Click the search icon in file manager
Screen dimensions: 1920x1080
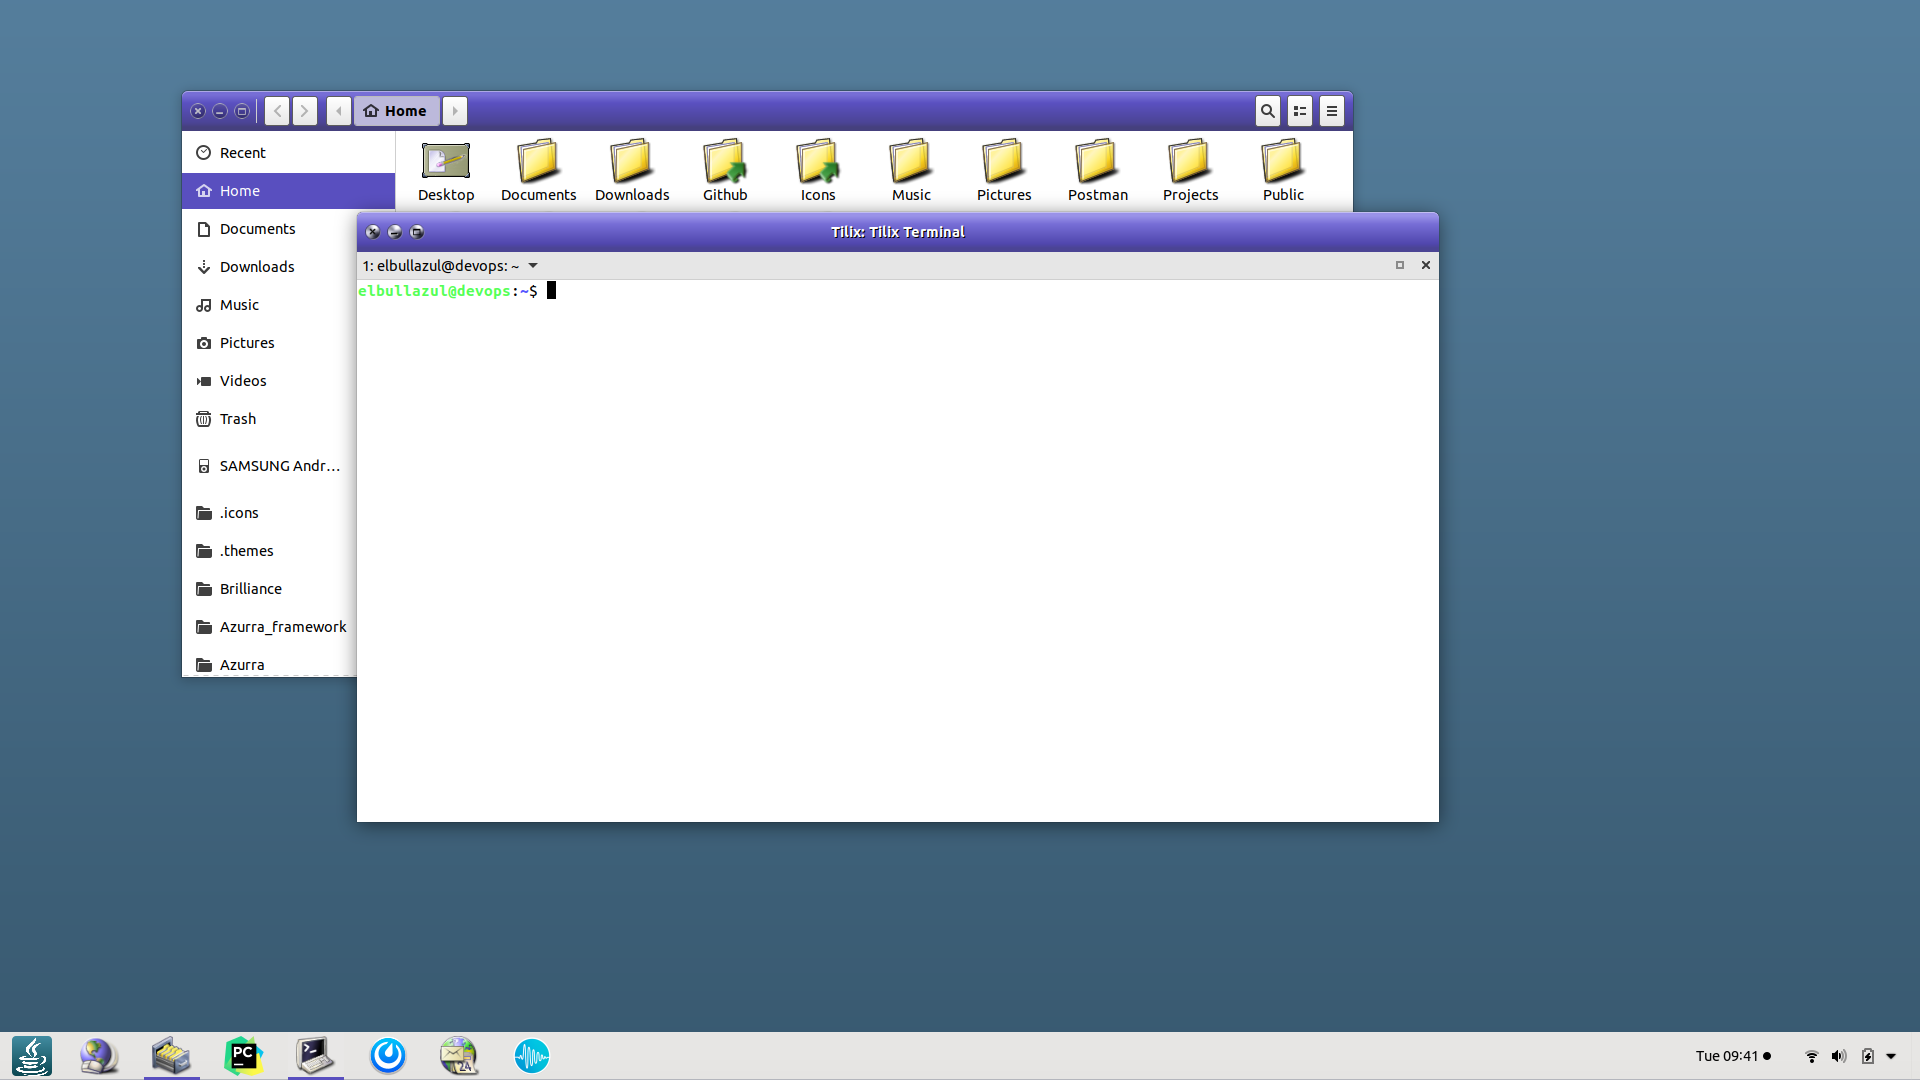pos(1267,111)
